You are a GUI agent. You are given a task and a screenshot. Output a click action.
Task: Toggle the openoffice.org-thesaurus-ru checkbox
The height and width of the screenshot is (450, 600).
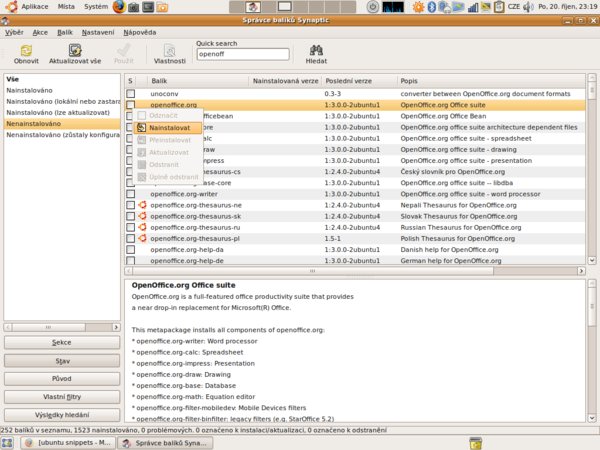click(131, 227)
